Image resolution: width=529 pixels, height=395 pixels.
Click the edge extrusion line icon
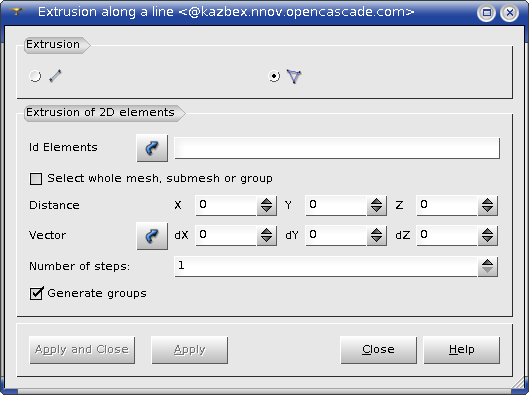click(x=55, y=76)
